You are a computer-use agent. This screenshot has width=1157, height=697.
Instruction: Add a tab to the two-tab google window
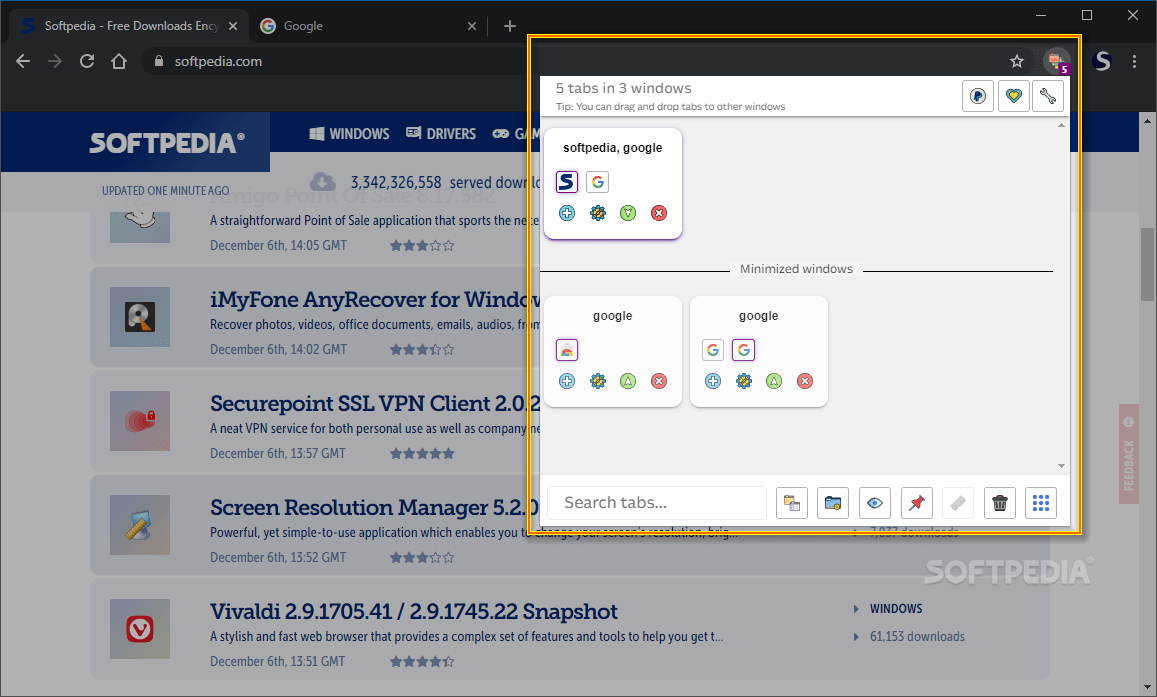(x=713, y=381)
